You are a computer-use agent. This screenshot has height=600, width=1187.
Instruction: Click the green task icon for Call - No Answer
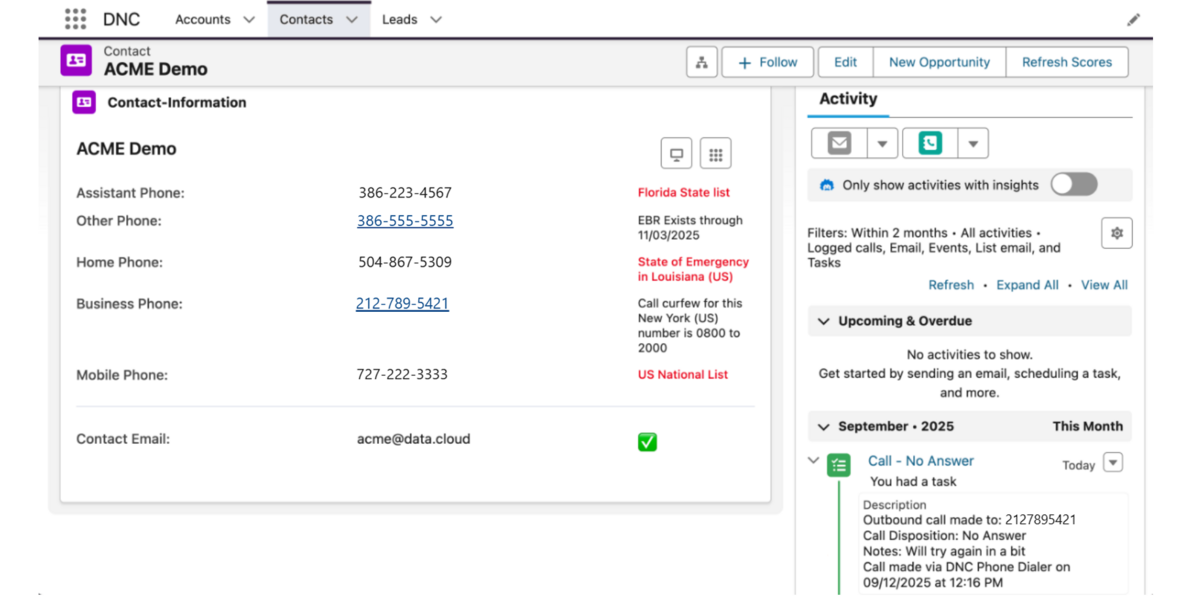click(x=839, y=465)
